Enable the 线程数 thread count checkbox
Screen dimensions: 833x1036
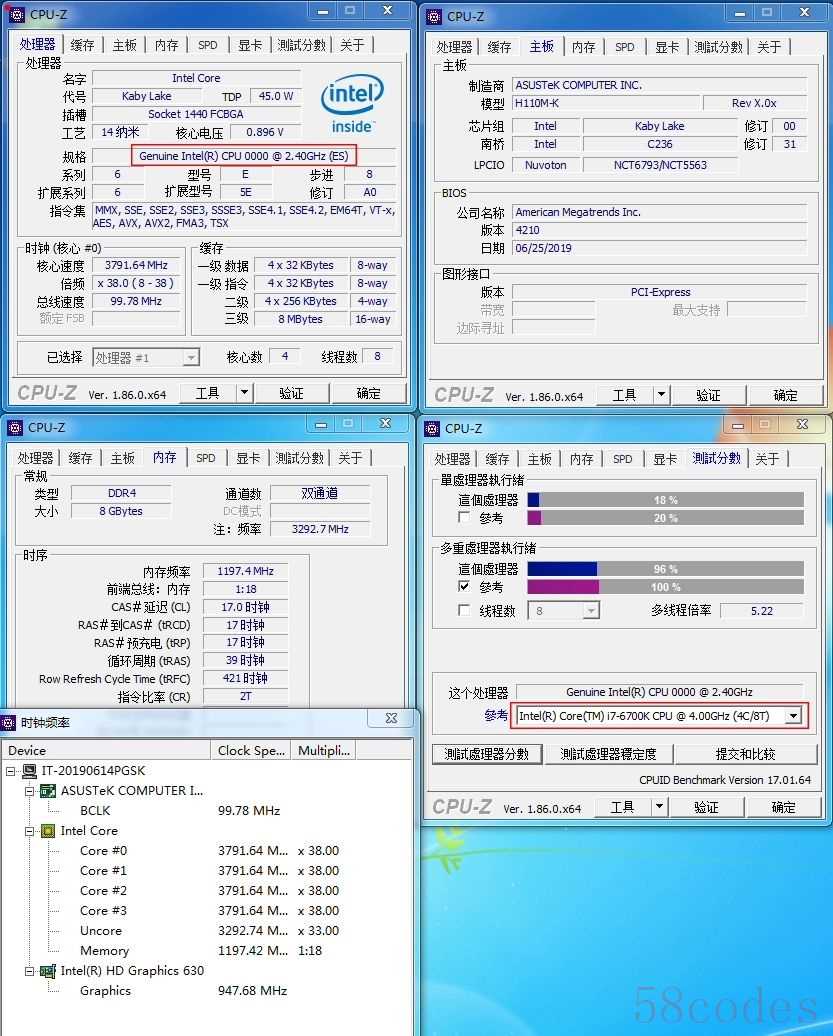[x=464, y=610]
